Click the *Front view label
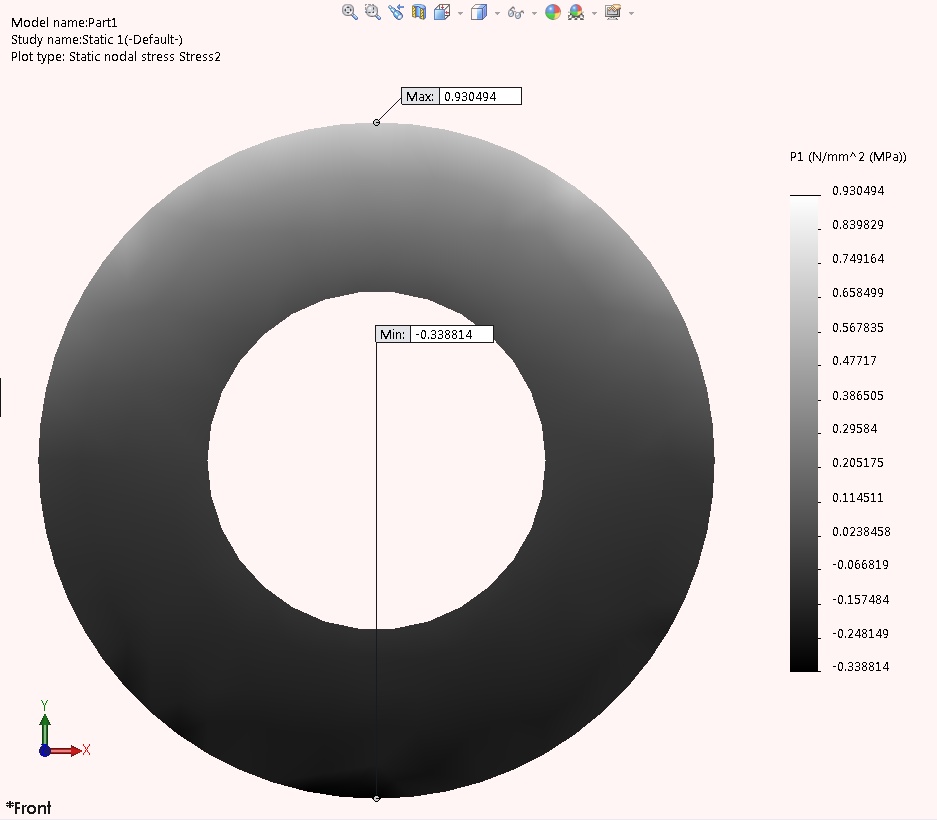The height and width of the screenshot is (820, 937). coord(29,808)
